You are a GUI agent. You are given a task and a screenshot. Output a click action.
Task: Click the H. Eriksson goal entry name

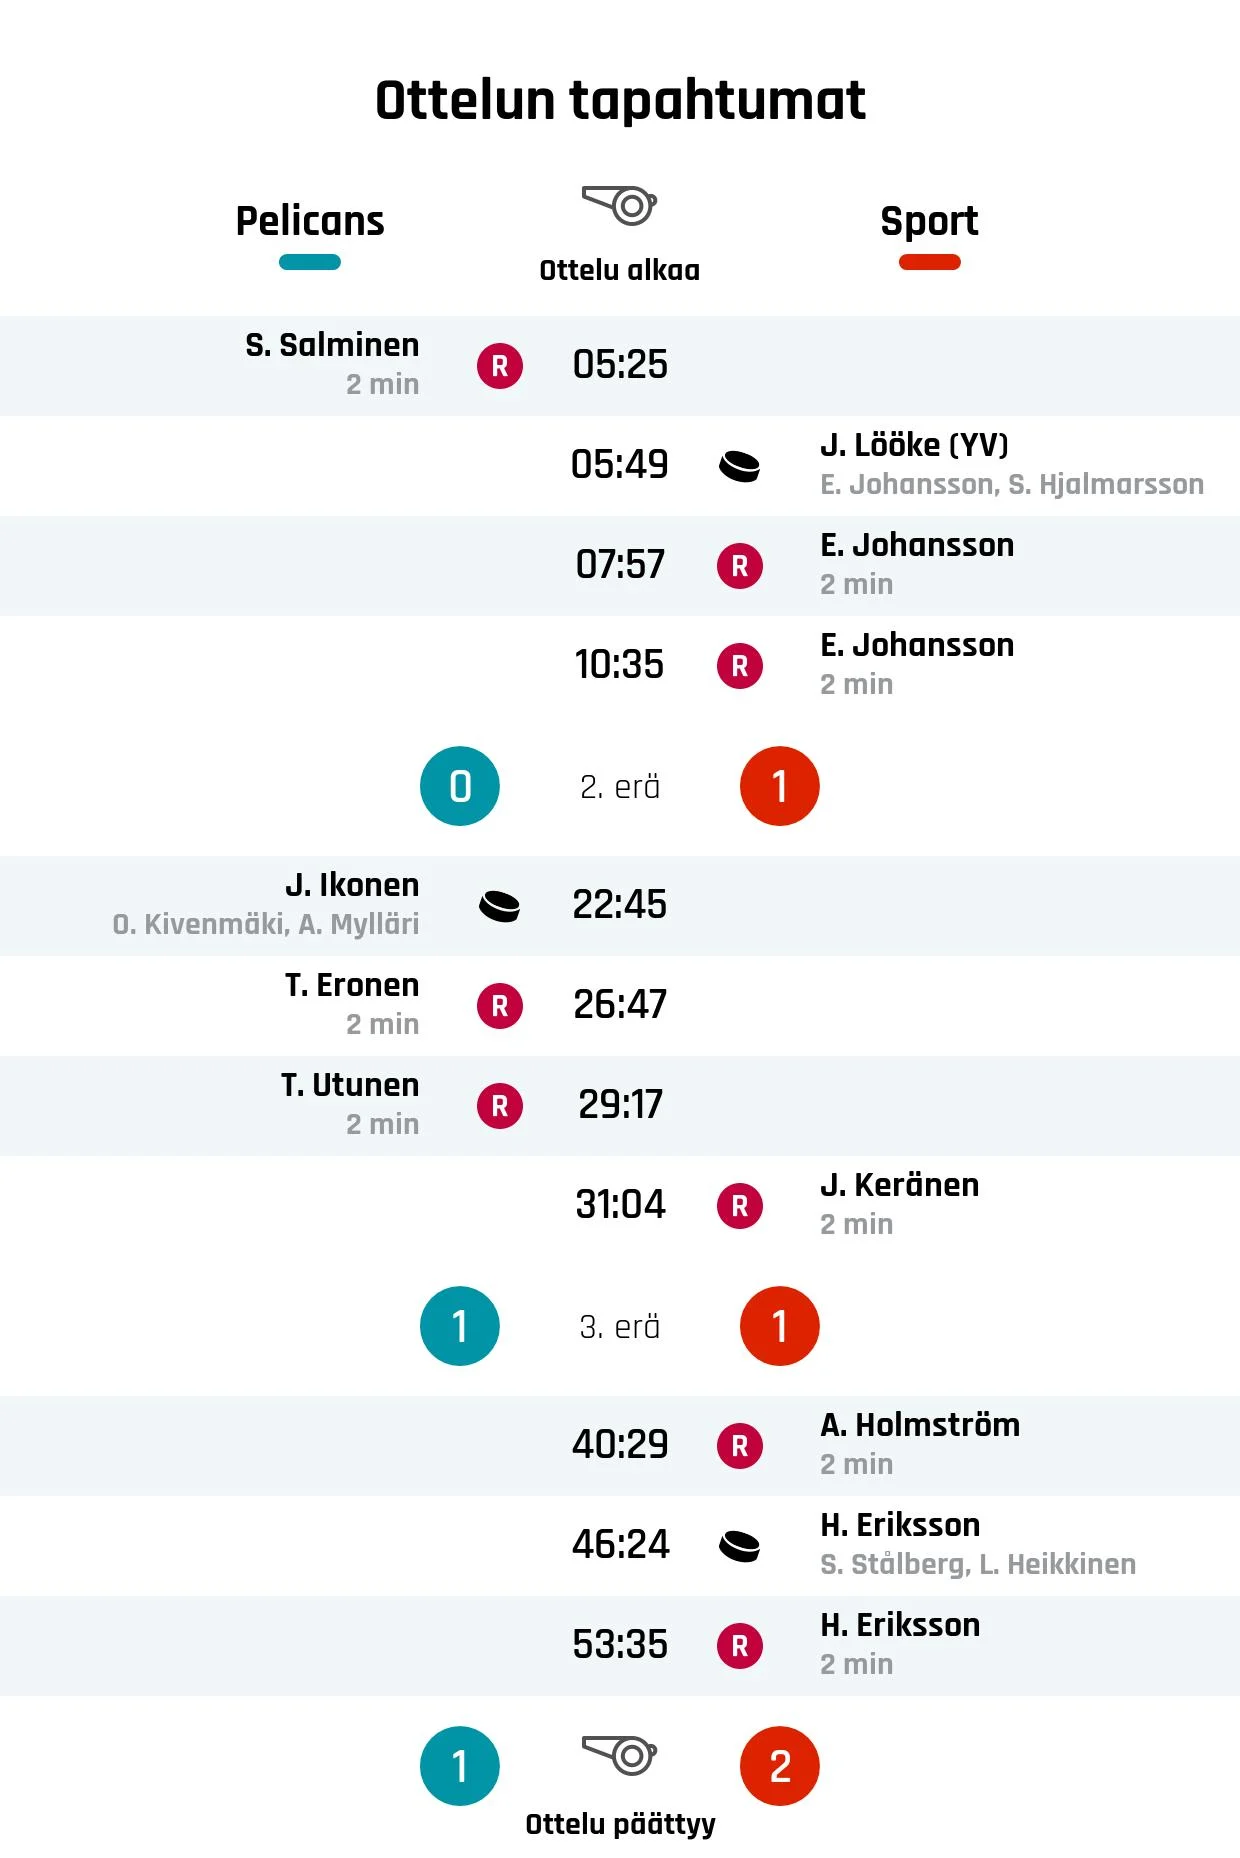click(x=900, y=1525)
